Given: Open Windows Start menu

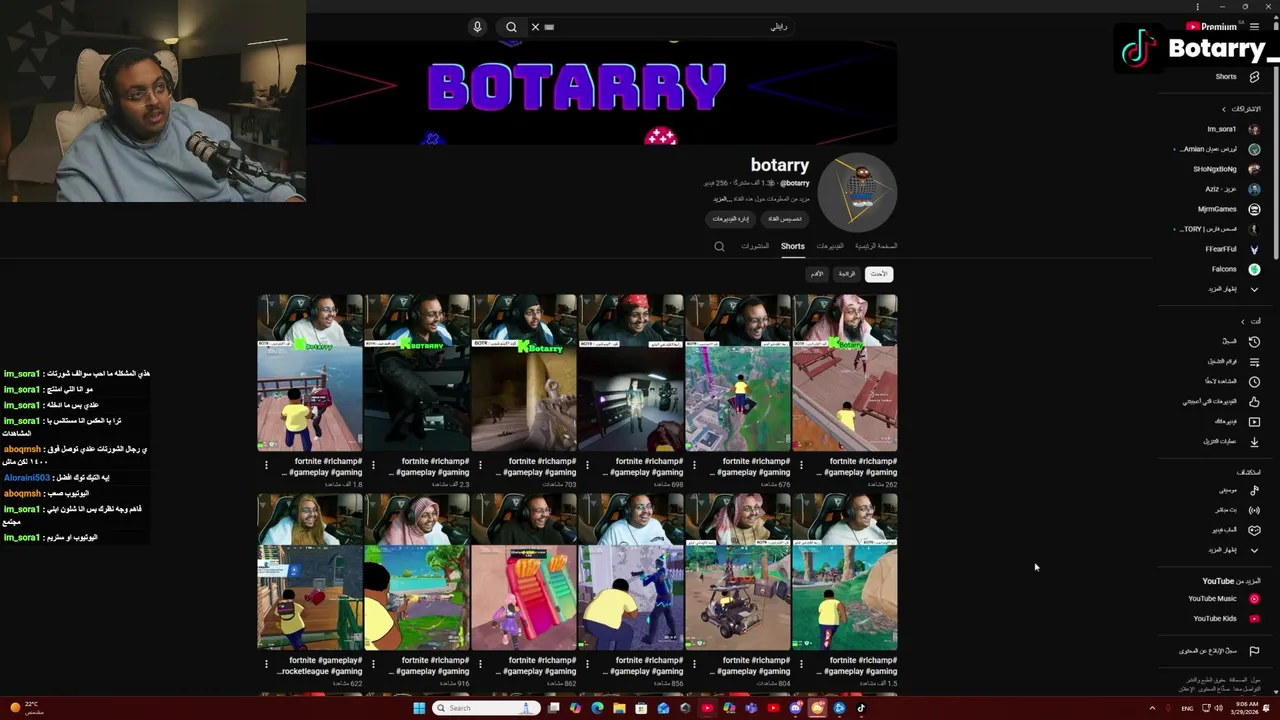Looking at the screenshot, I should point(419,708).
